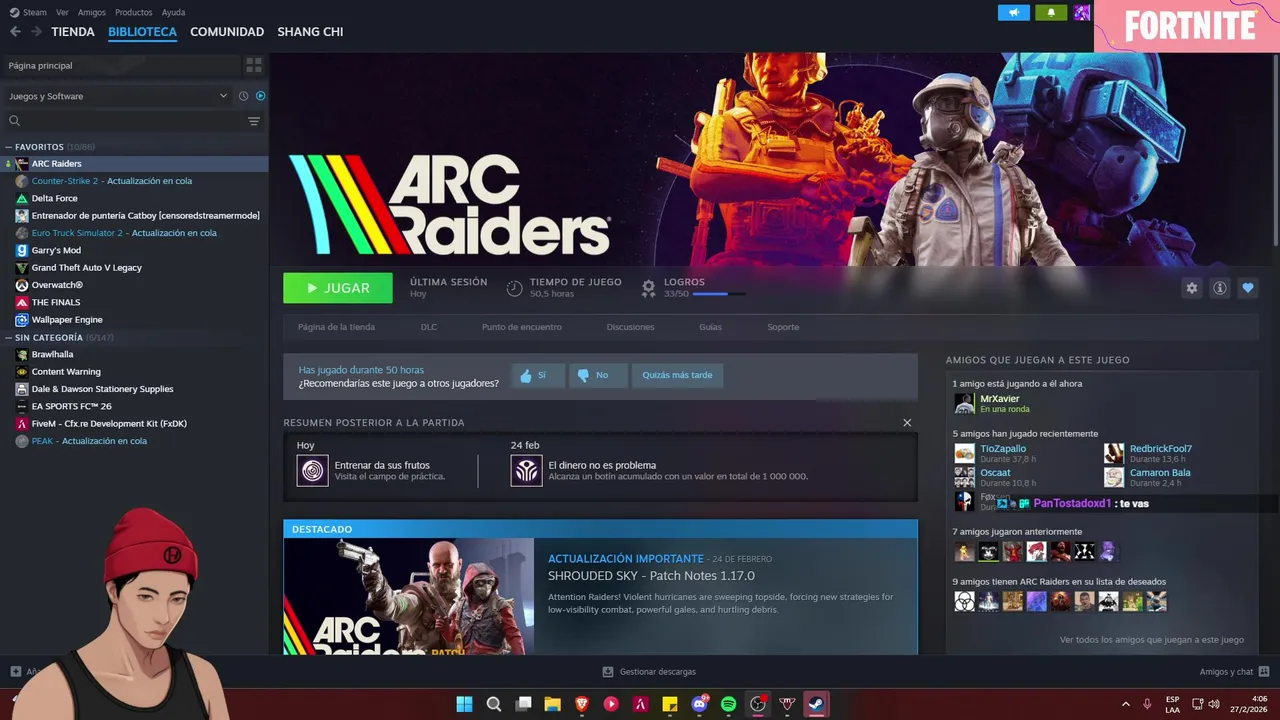
Task: Click the JUGAR play button
Action: (x=338, y=288)
